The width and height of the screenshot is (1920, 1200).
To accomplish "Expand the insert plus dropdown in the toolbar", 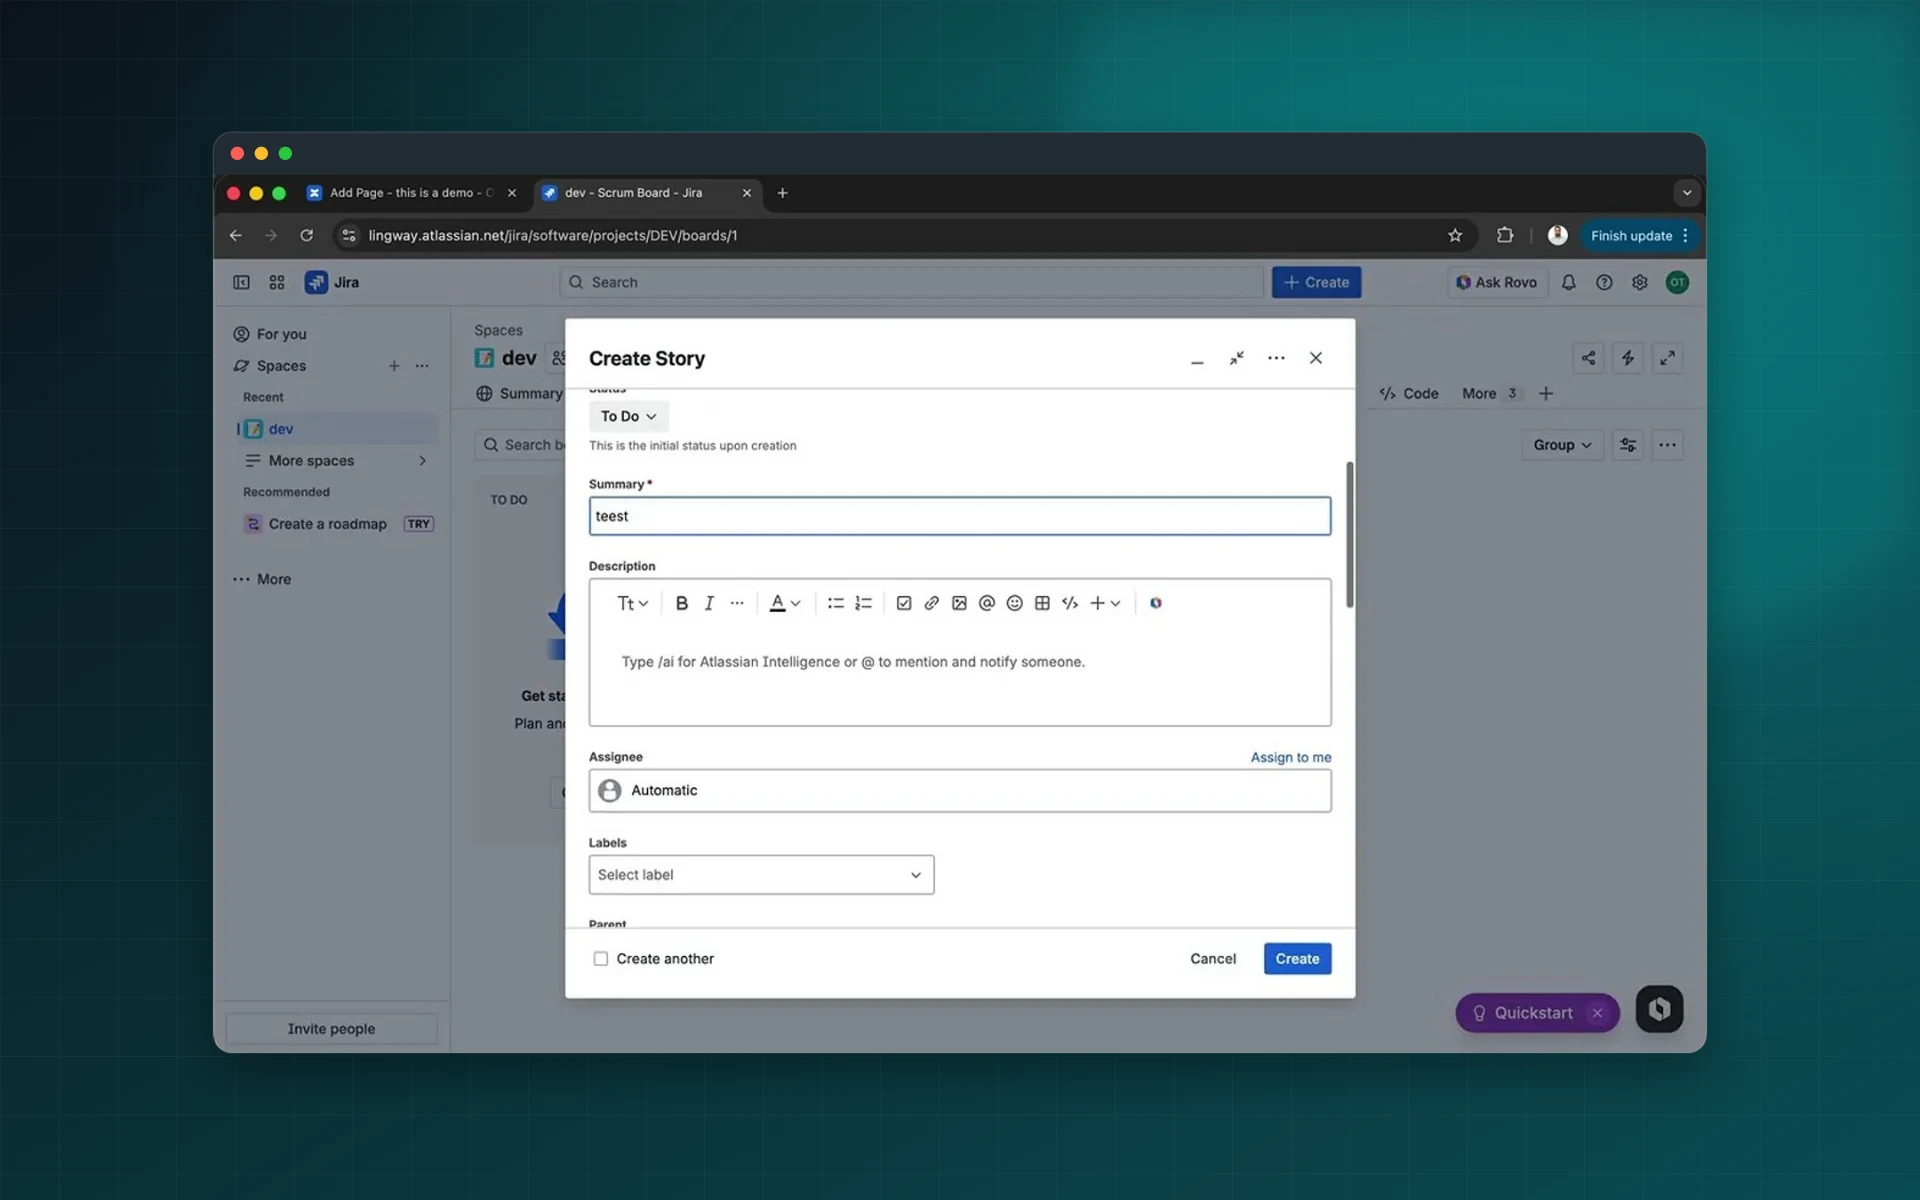I will coord(1105,603).
